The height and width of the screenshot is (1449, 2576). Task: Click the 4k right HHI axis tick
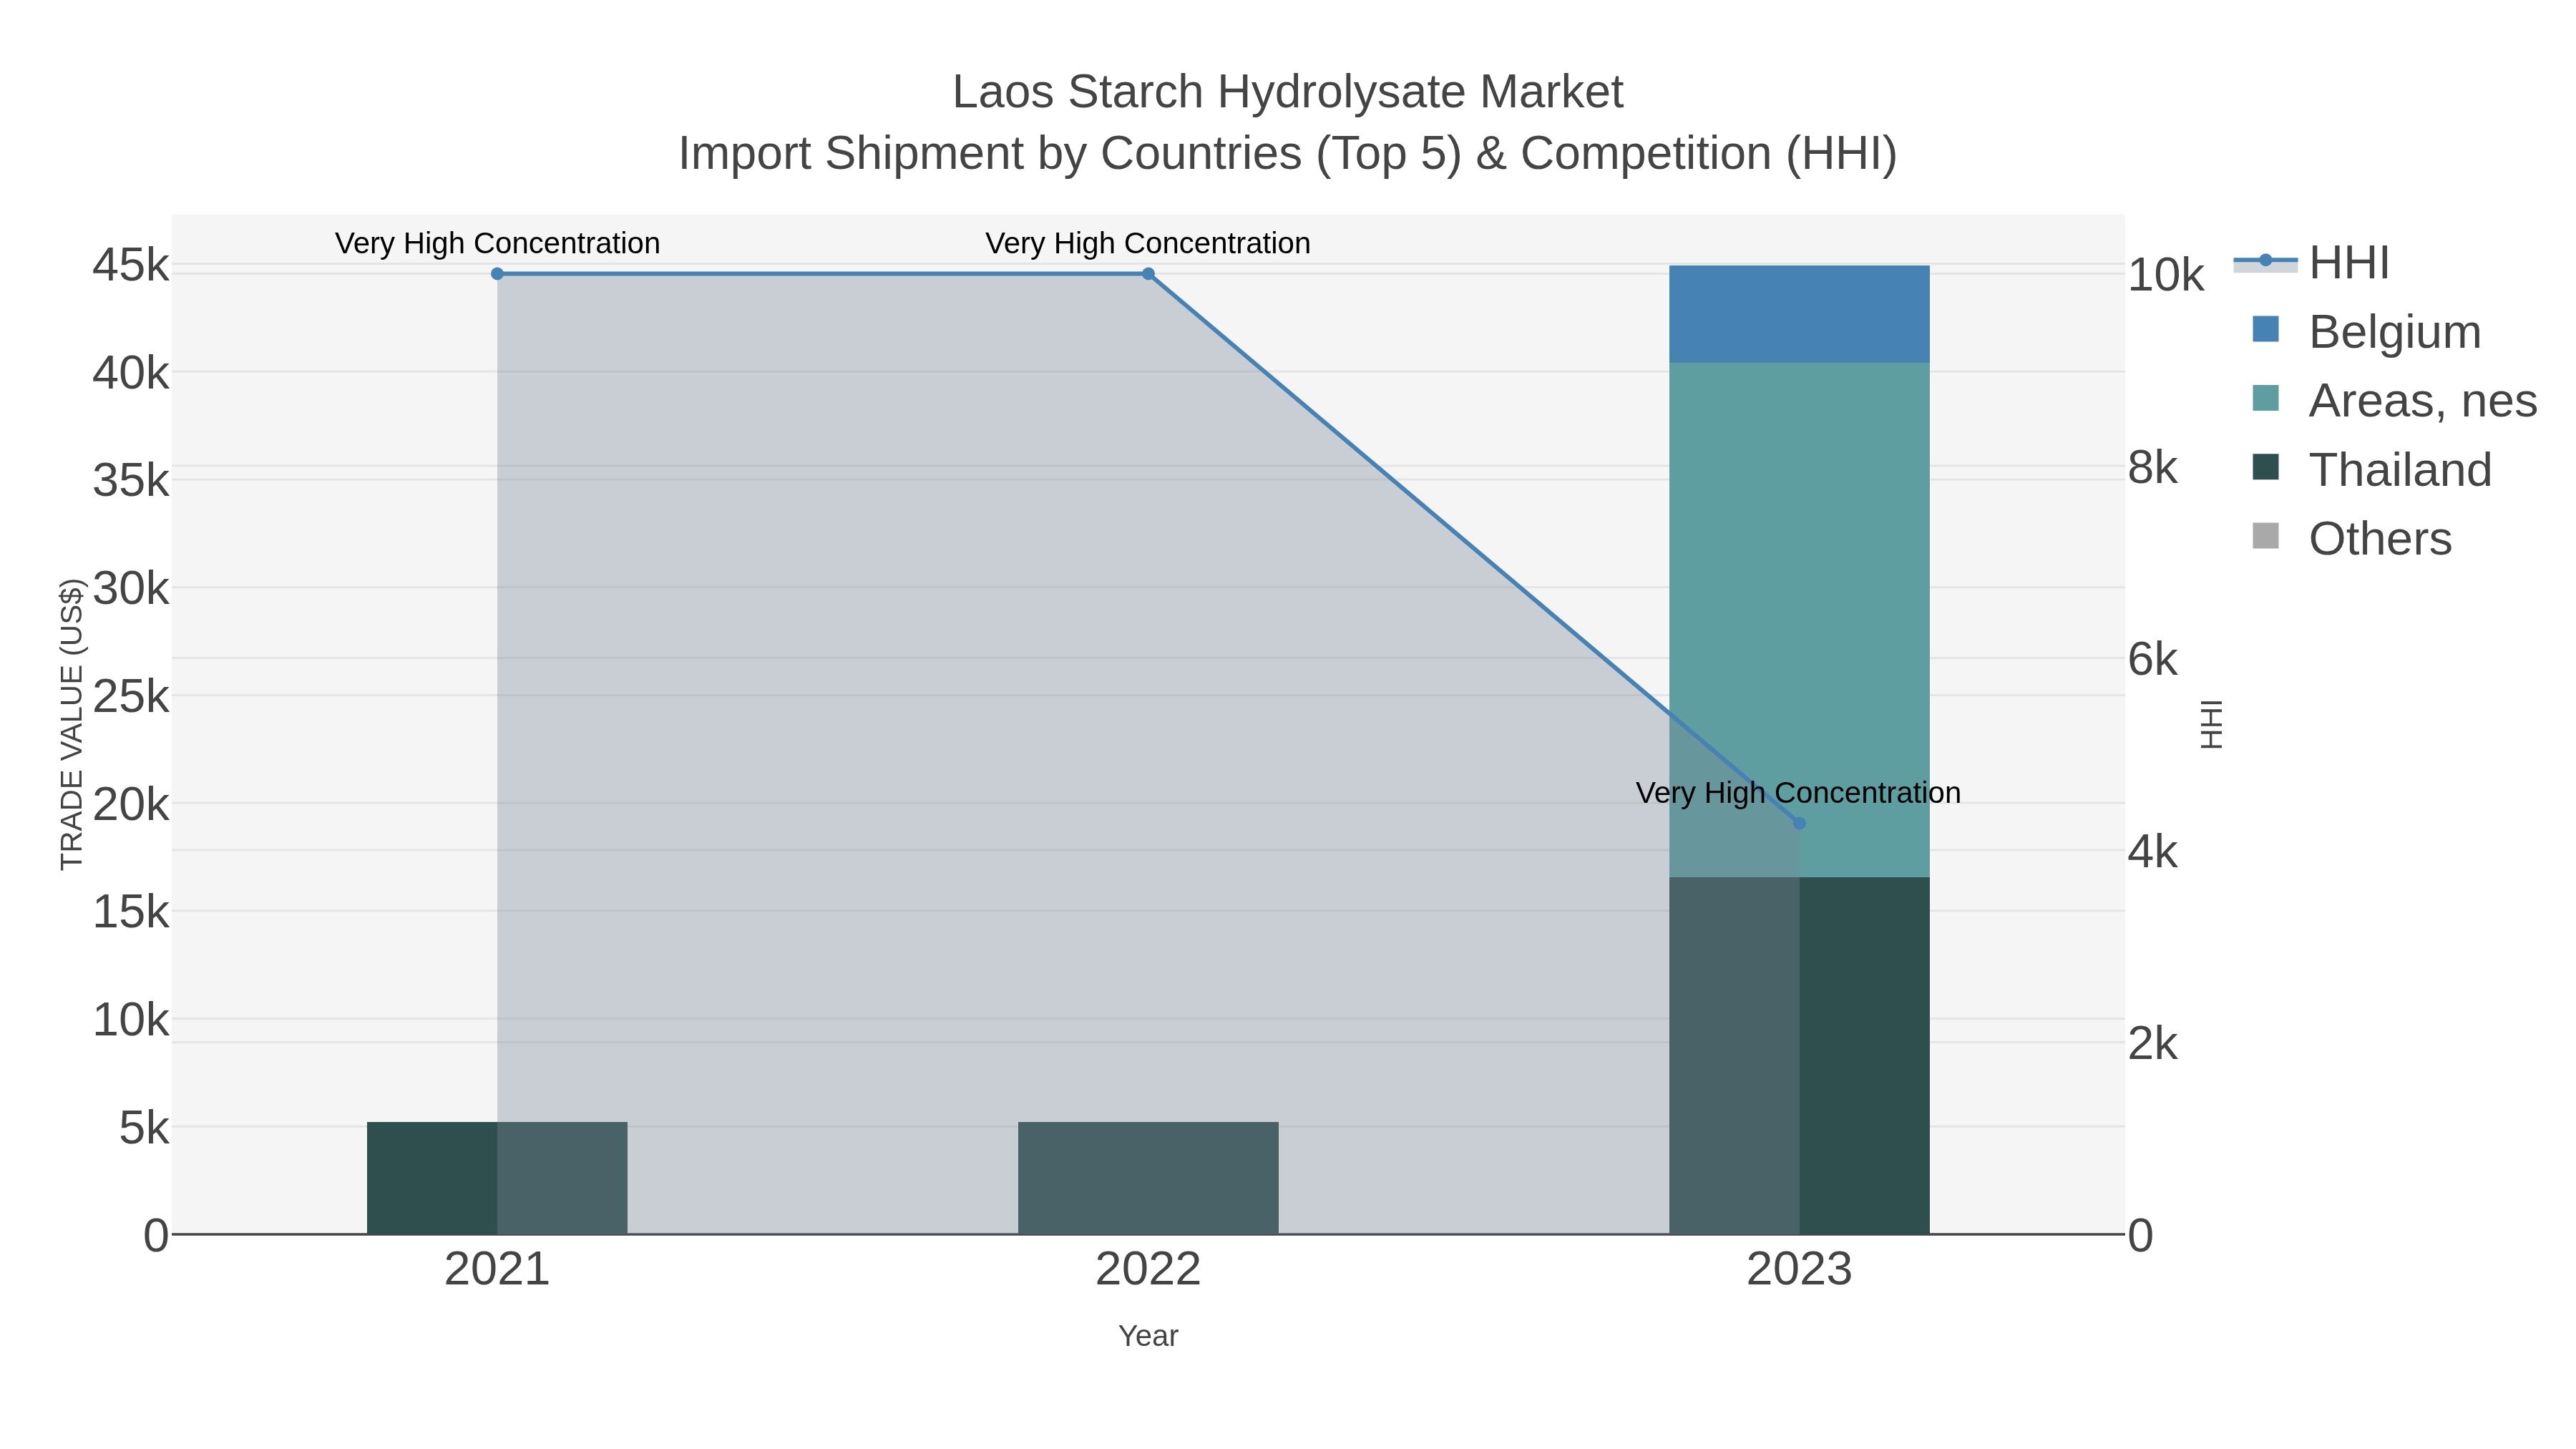pyautogui.click(x=2152, y=852)
